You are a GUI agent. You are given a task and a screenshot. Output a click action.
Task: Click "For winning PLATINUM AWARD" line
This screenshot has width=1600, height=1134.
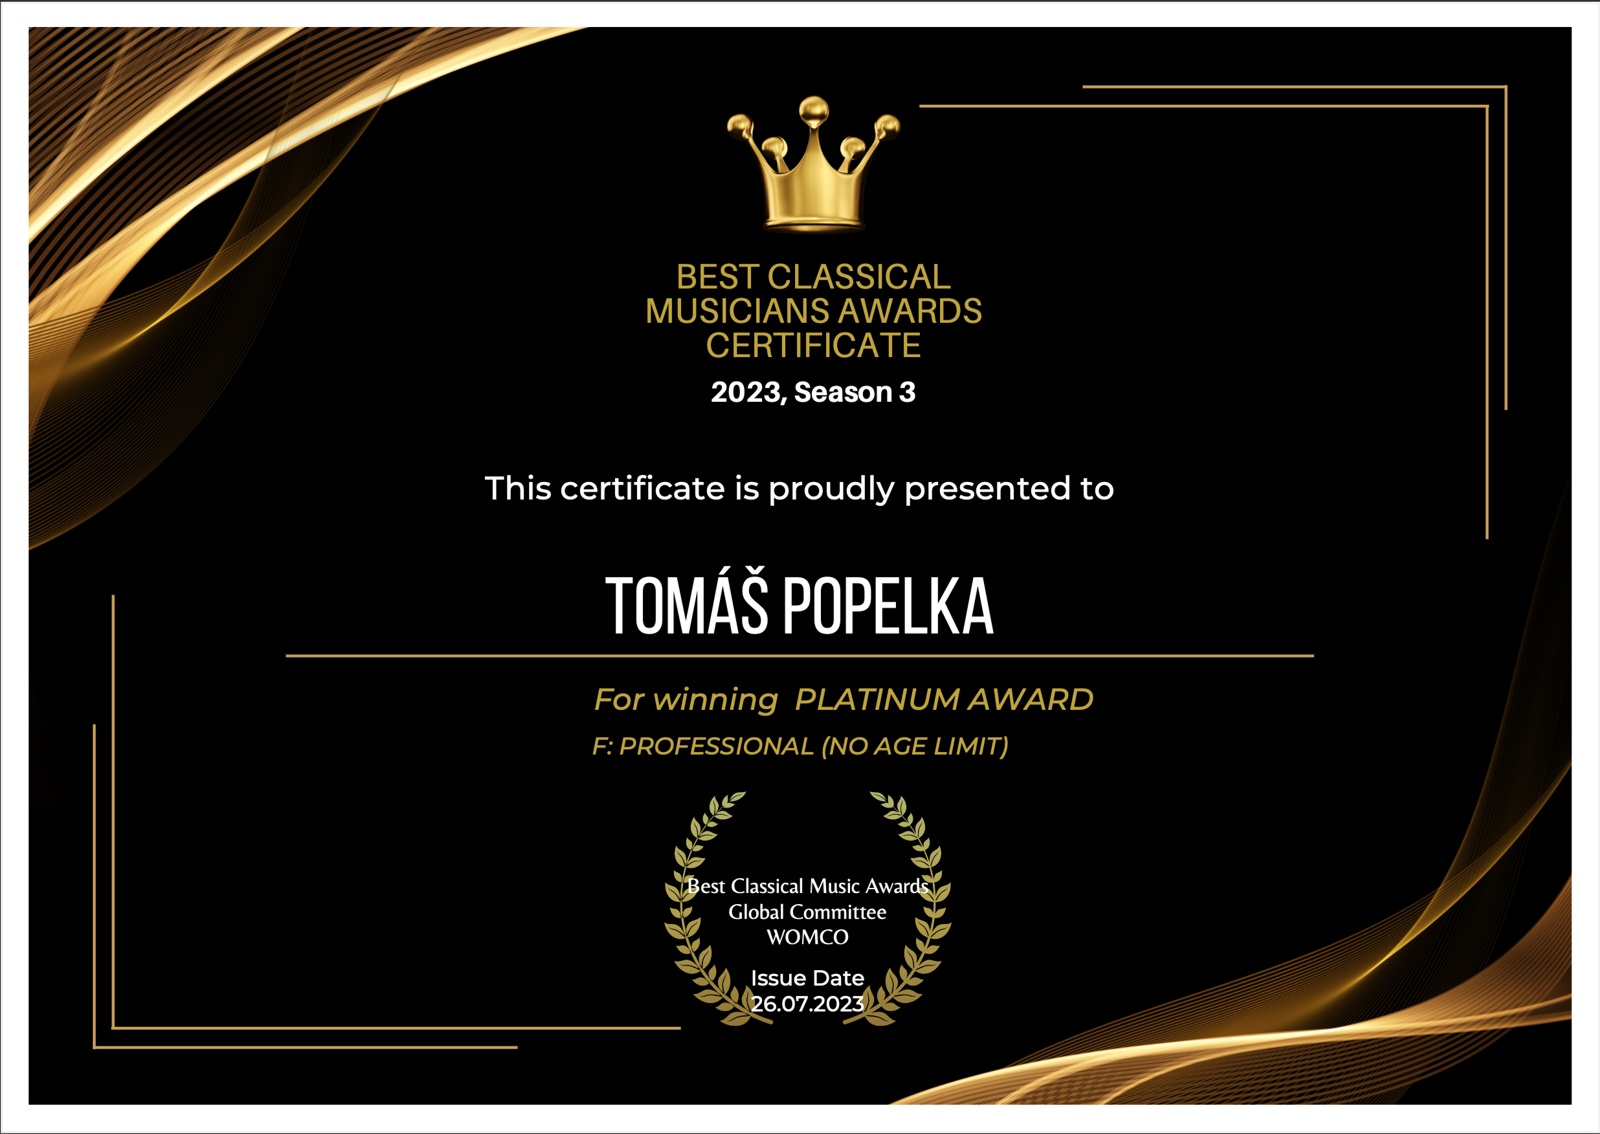pos(844,699)
